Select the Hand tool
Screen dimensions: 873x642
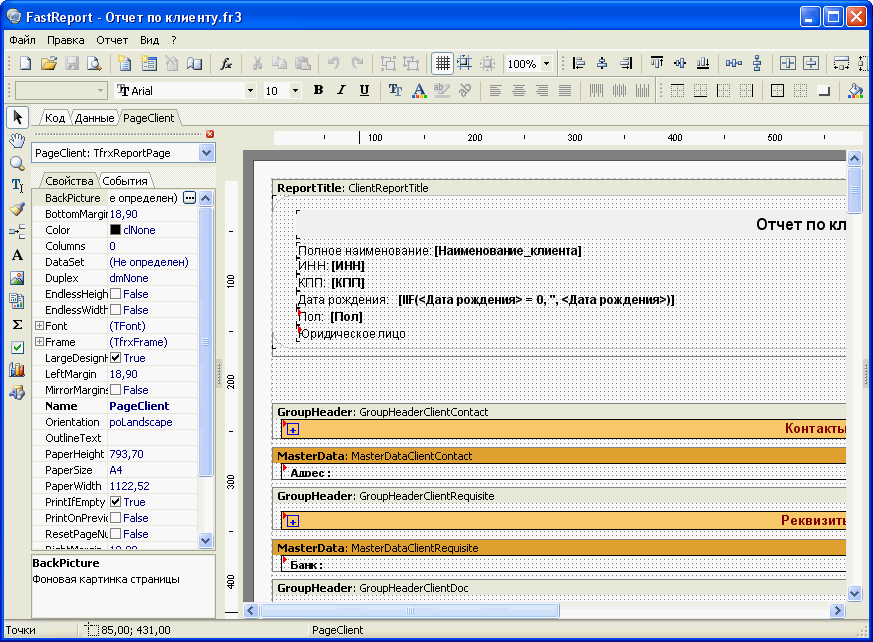click(x=17, y=140)
